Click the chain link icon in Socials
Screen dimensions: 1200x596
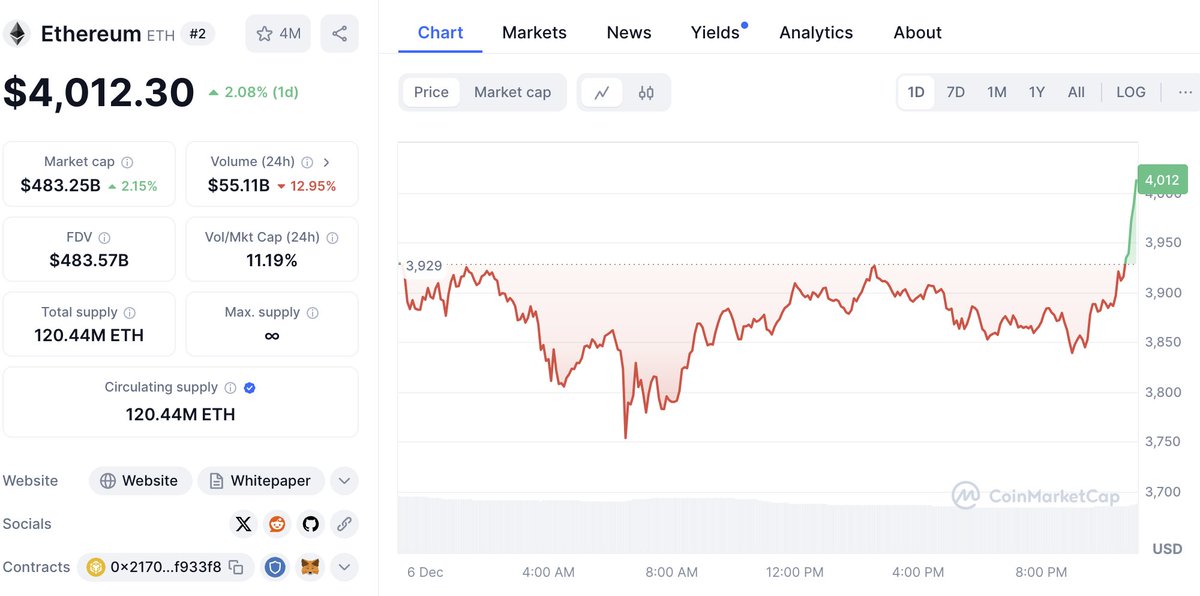click(344, 524)
